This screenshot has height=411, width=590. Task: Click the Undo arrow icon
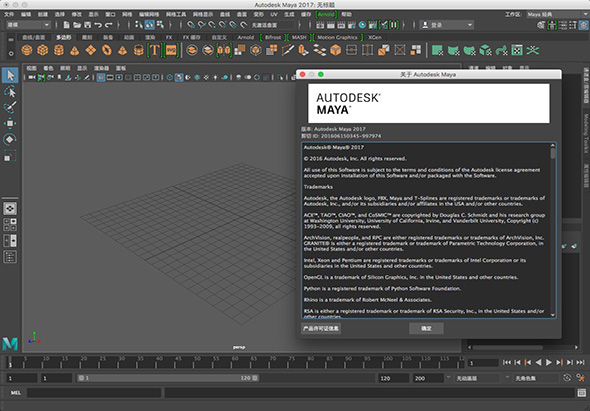tap(98, 25)
